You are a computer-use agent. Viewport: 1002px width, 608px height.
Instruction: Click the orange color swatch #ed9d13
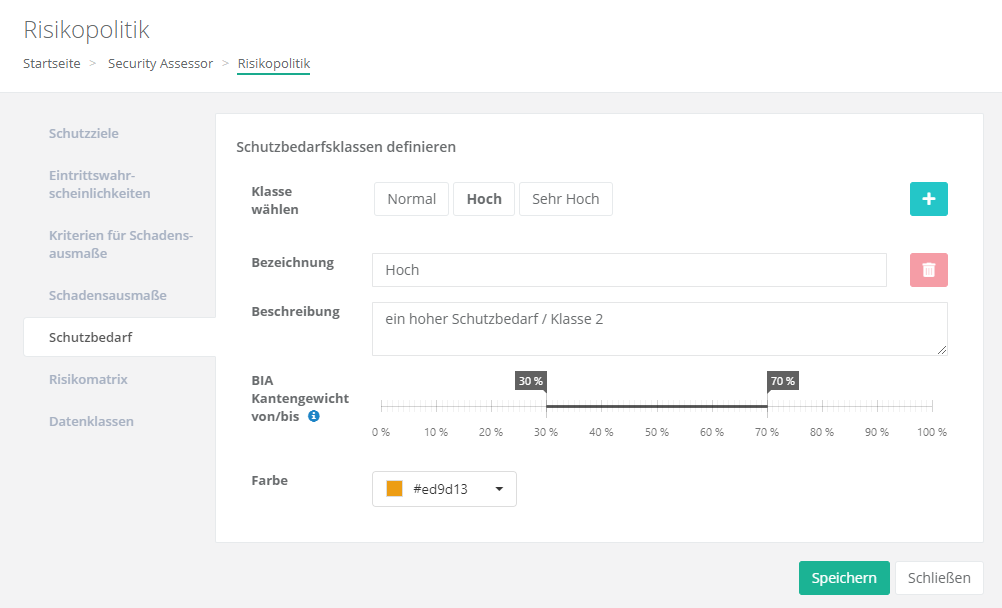click(395, 489)
